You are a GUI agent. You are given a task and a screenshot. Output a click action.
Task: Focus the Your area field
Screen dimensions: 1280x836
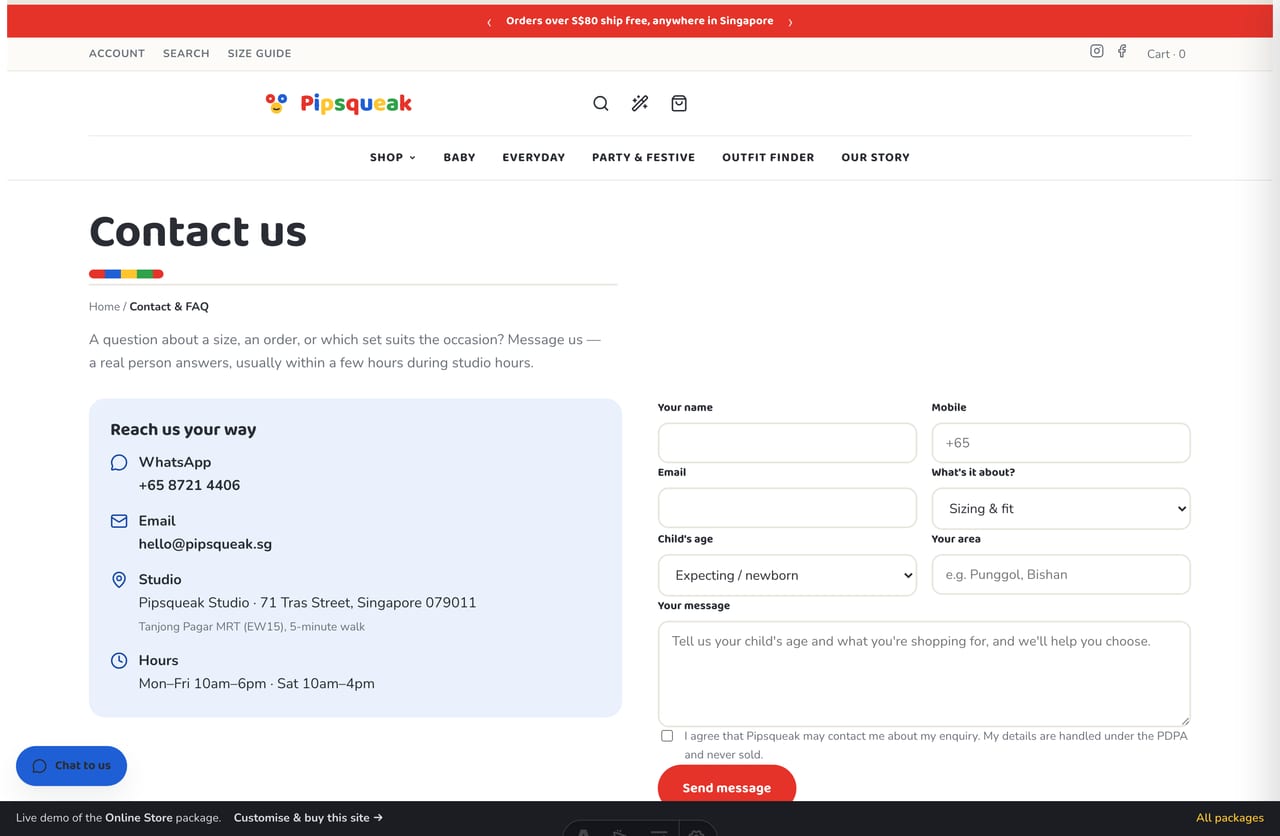pos(1061,574)
